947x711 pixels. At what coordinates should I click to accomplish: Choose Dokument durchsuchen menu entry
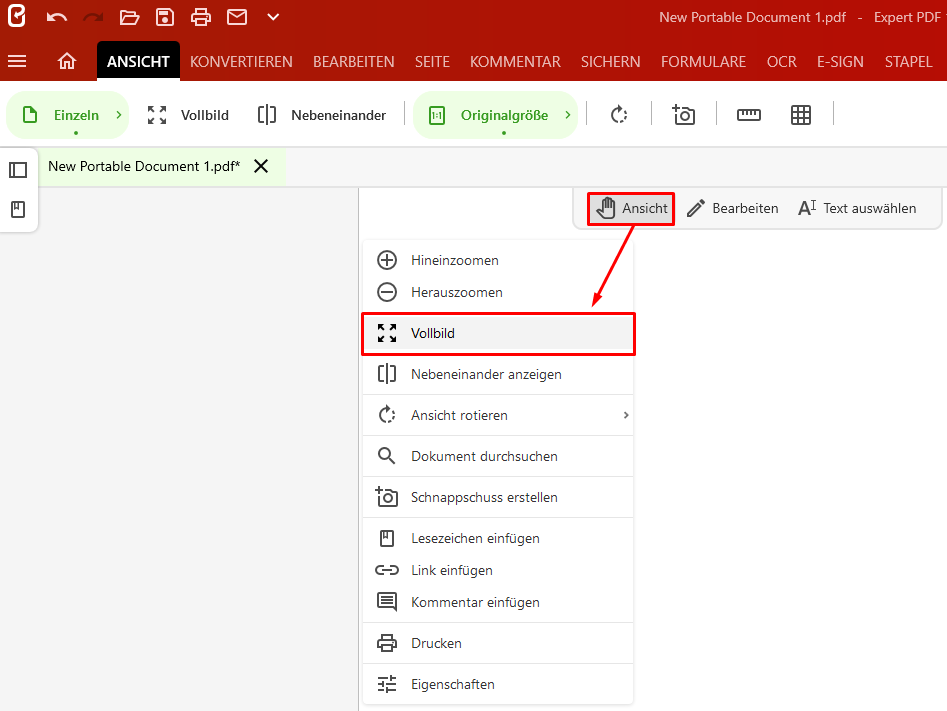click(498, 456)
